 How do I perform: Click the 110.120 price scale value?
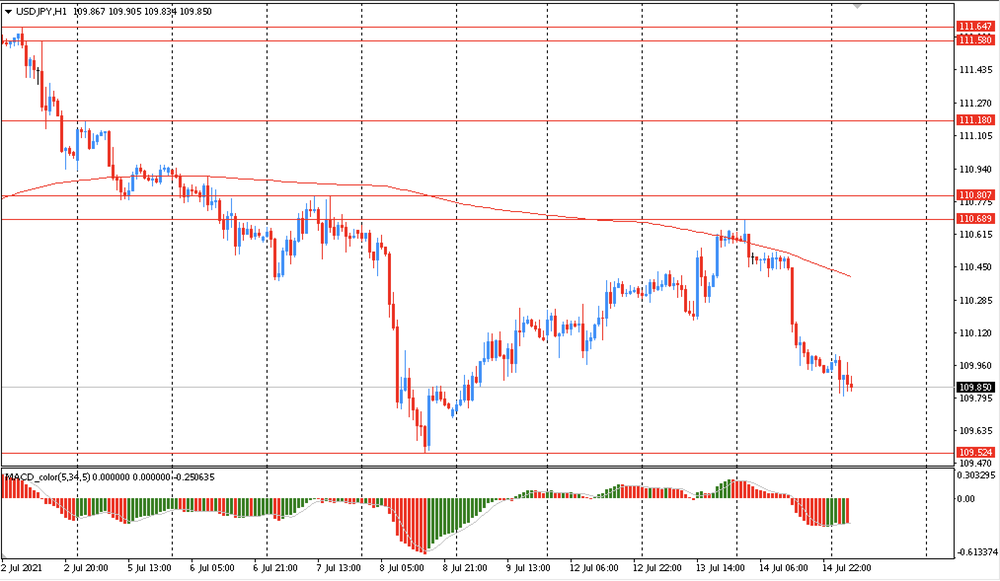[976, 333]
